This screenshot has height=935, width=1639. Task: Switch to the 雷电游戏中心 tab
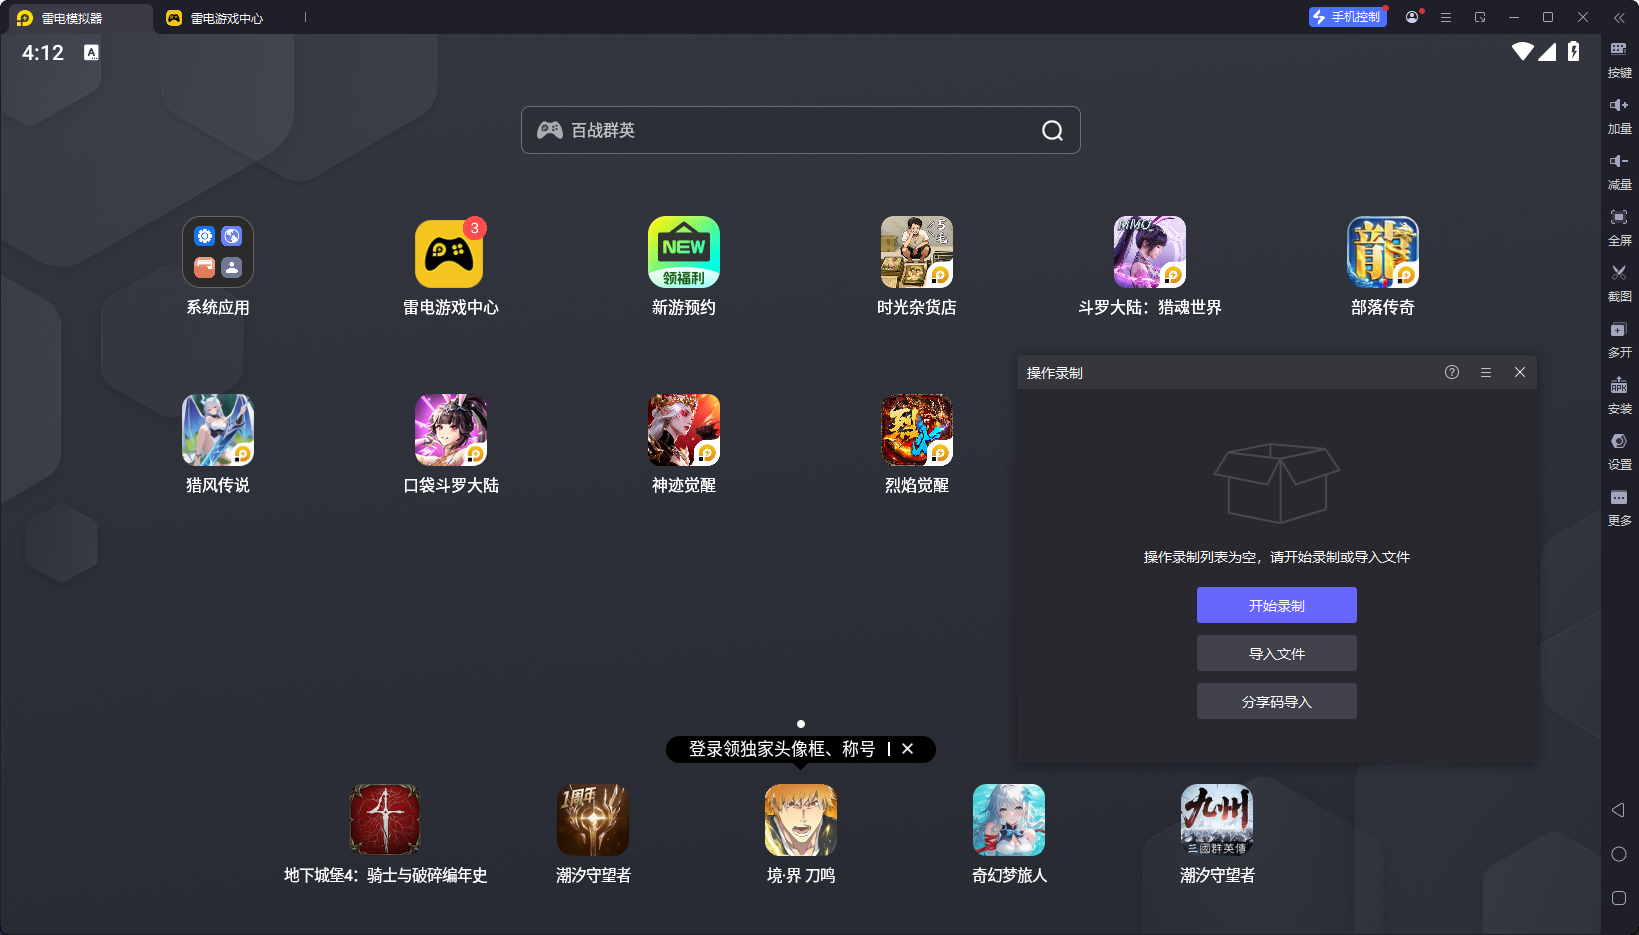pyautogui.click(x=215, y=18)
